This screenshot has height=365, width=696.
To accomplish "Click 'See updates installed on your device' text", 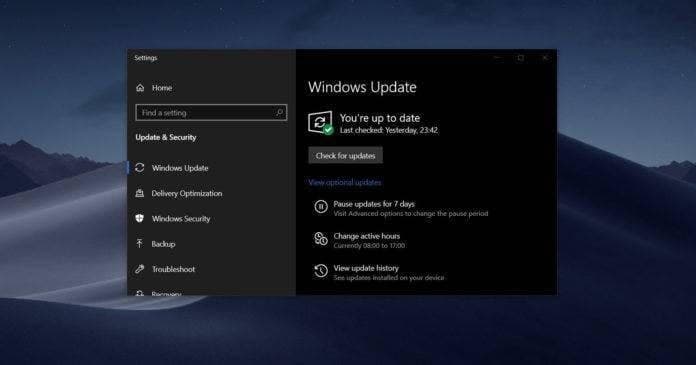I will [389, 278].
